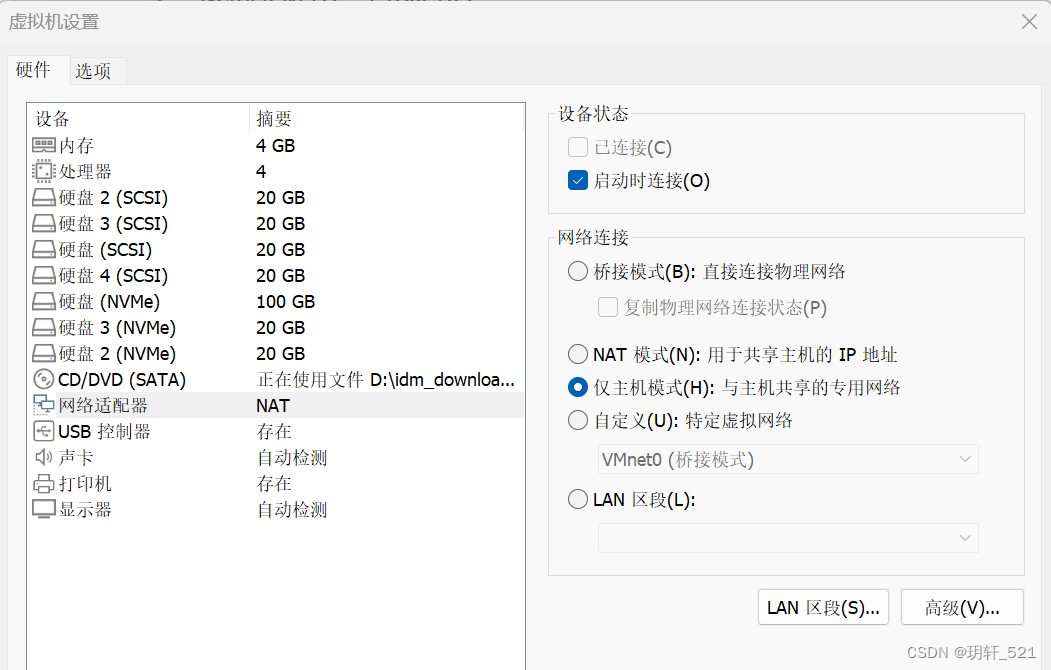Screen dimensions: 1051x670
Task: Click the 声卡 row label
Action: pos(76,458)
